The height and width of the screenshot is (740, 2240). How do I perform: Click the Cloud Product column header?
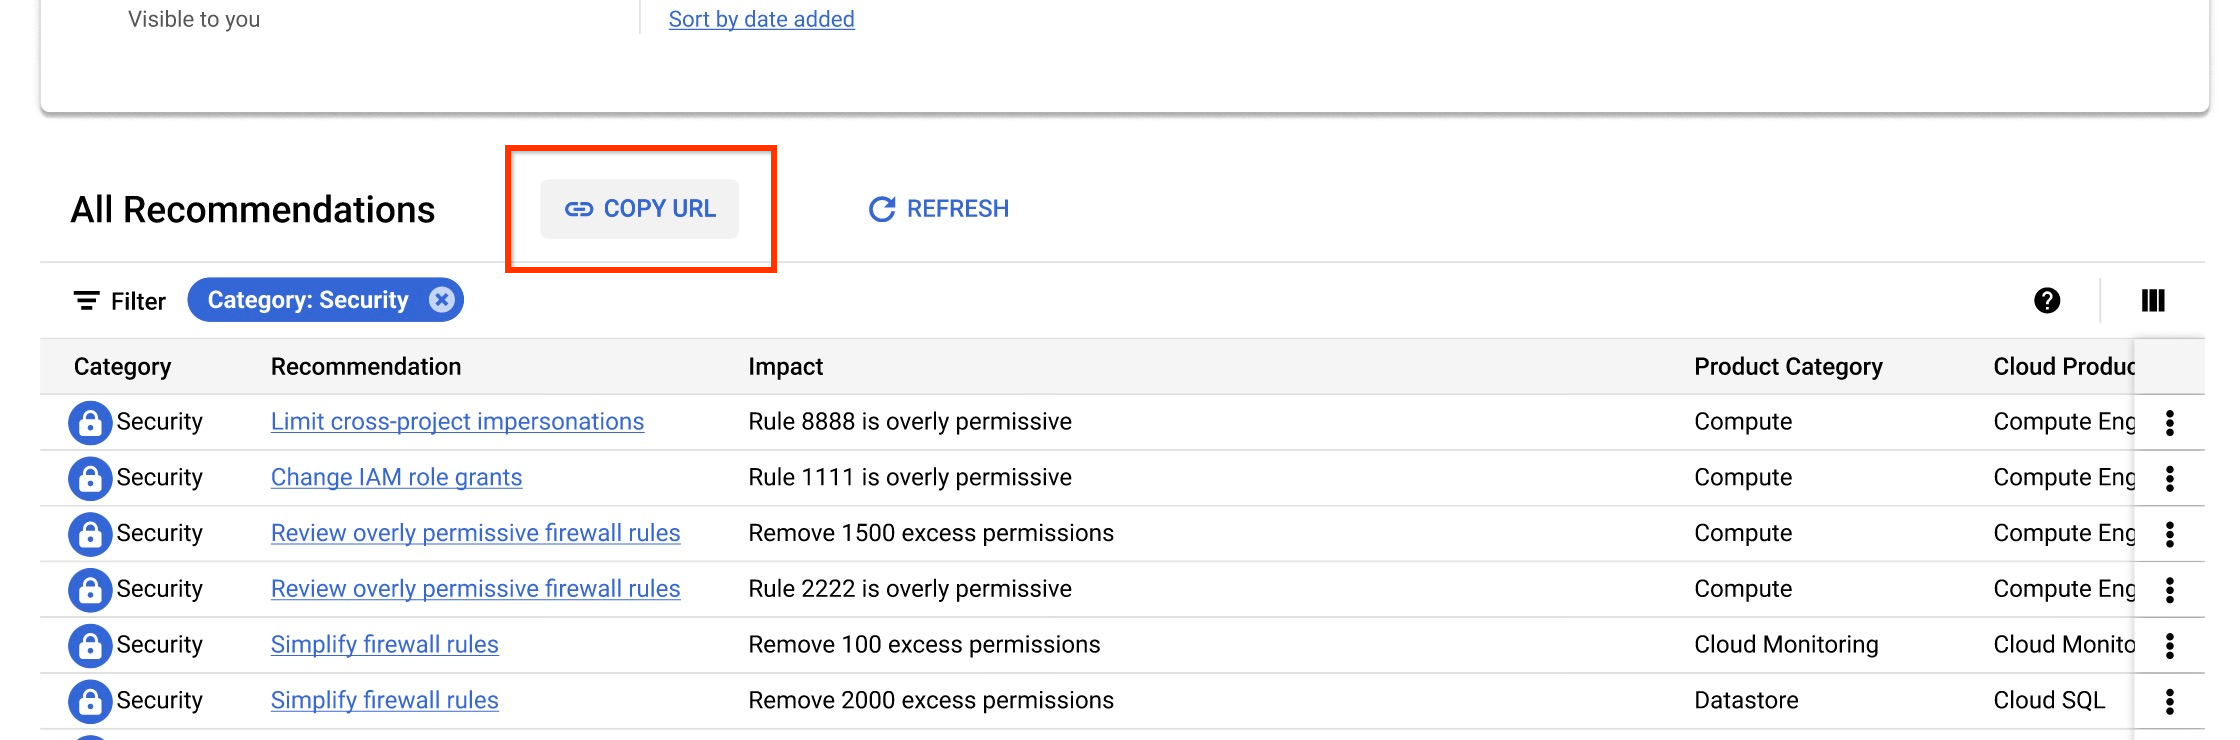(2063, 367)
